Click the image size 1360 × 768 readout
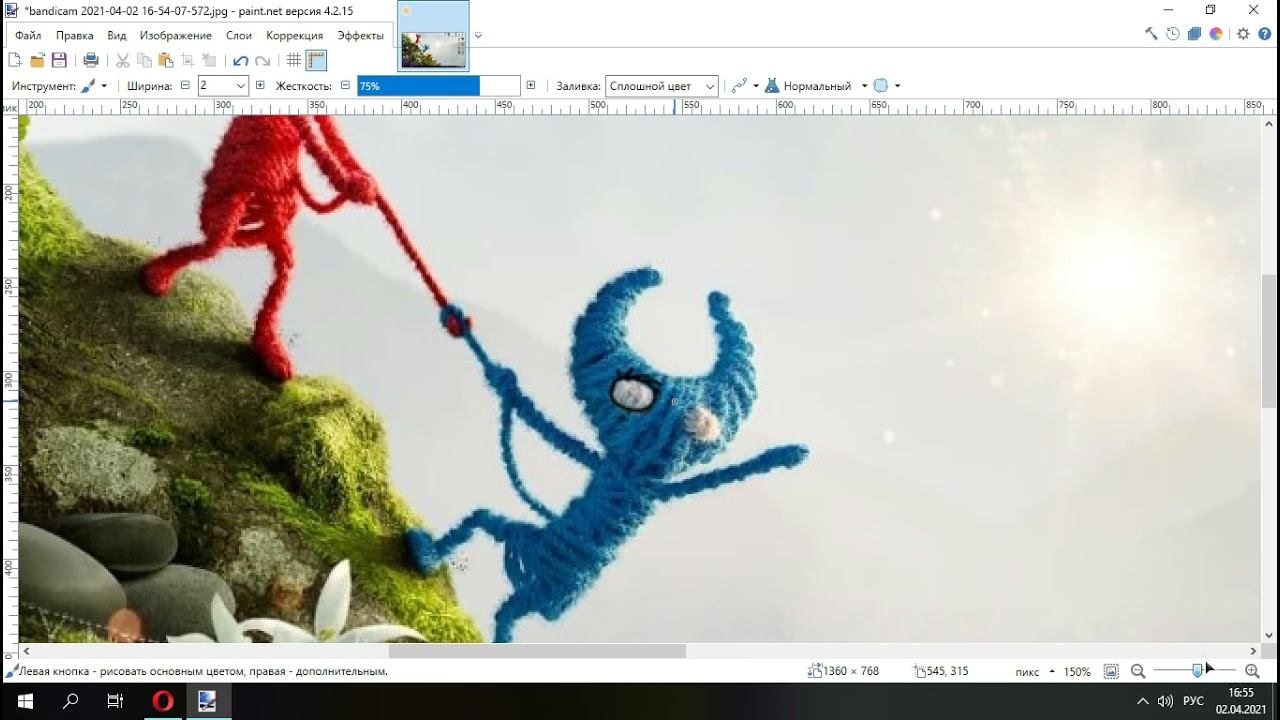This screenshot has width=1280, height=720. 843,672
